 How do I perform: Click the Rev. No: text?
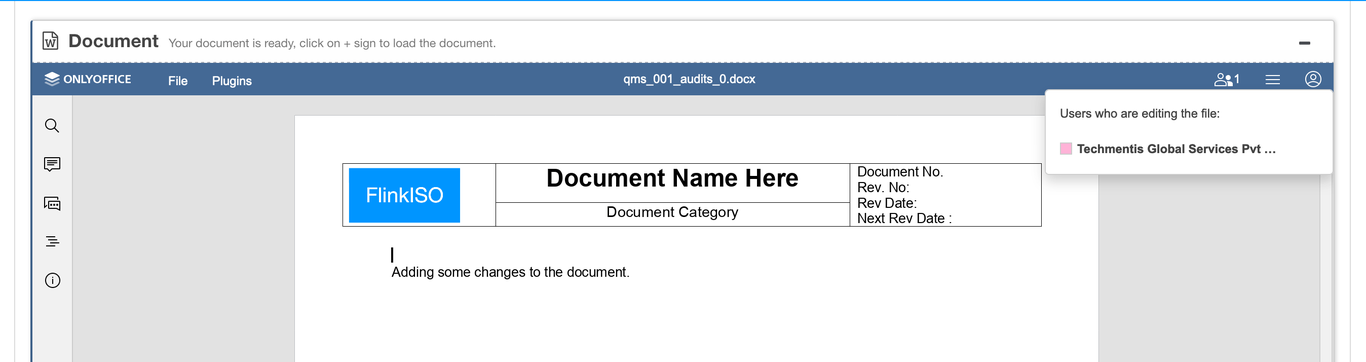coord(883,187)
